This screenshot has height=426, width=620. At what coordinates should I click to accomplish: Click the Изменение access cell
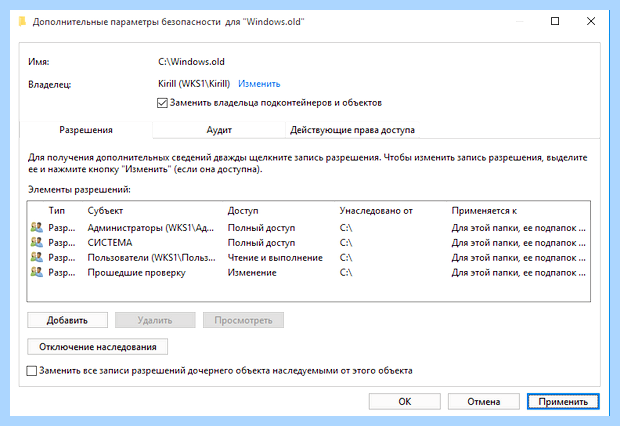(x=252, y=273)
